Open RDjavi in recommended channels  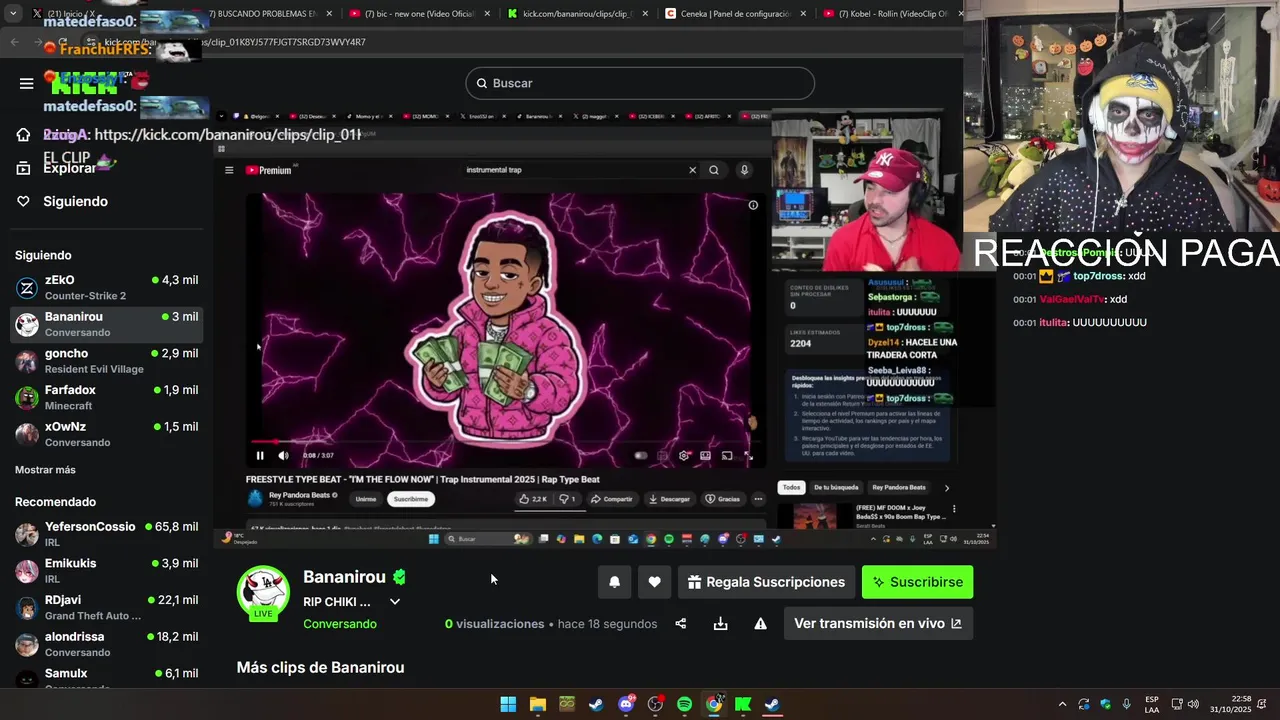coord(106,608)
